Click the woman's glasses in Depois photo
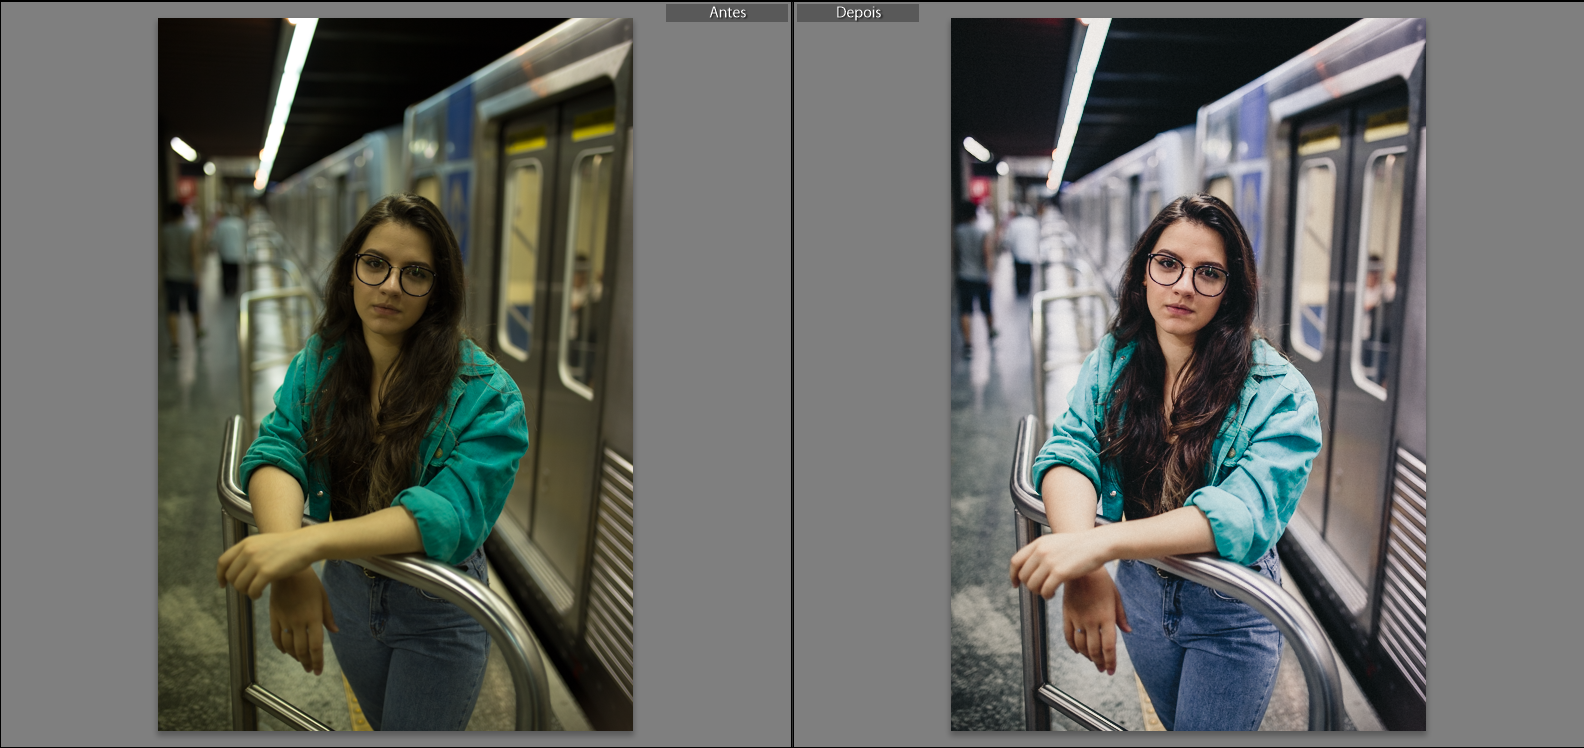 (1188, 273)
